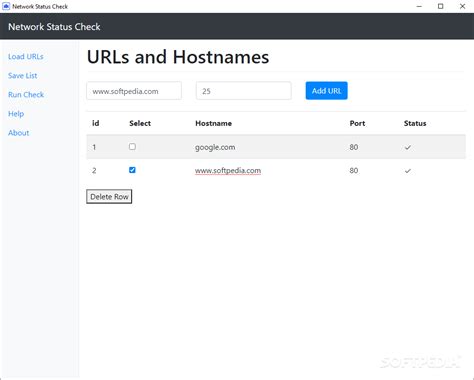Viewport: 474px width, 380px height.
Task: Maximize the Network Status Check window
Action: click(x=441, y=6)
